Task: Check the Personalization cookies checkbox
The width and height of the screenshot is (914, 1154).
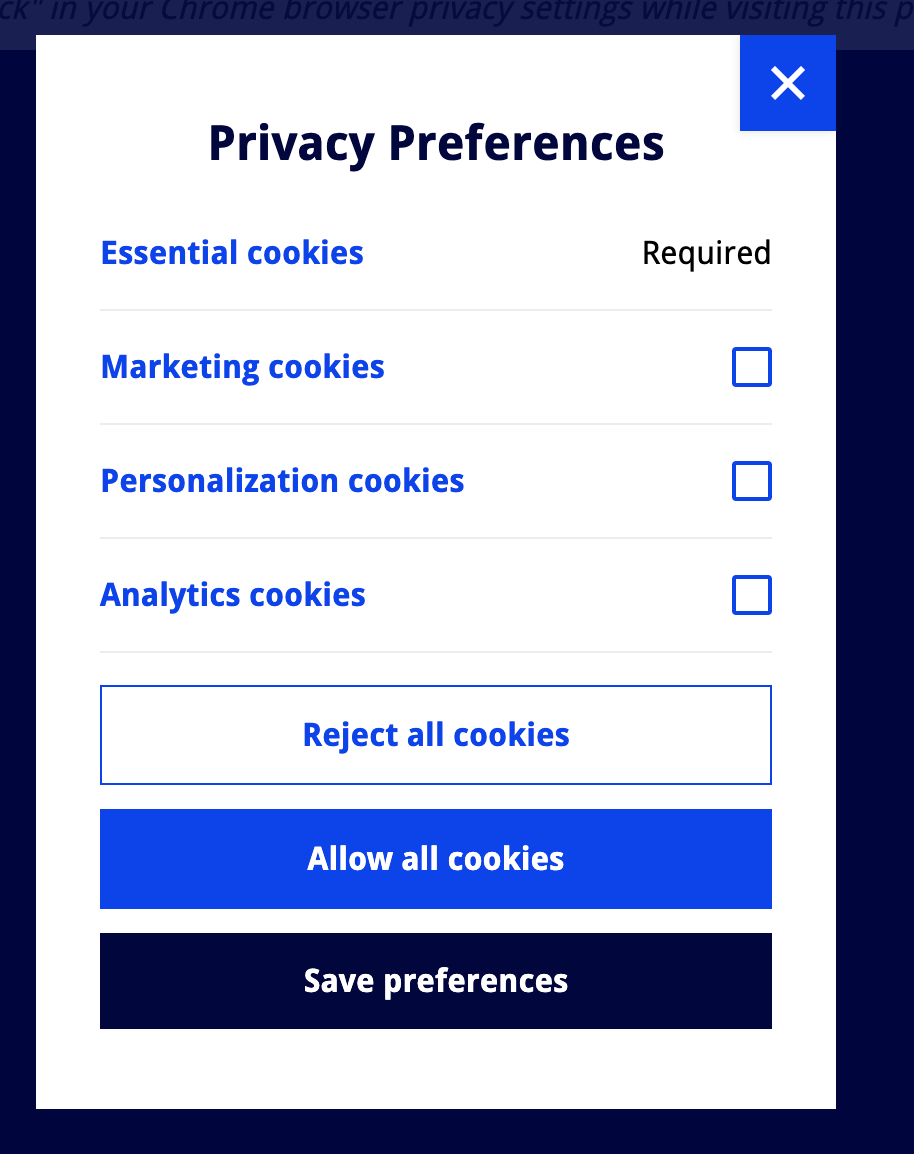Action: pos(751,481)
